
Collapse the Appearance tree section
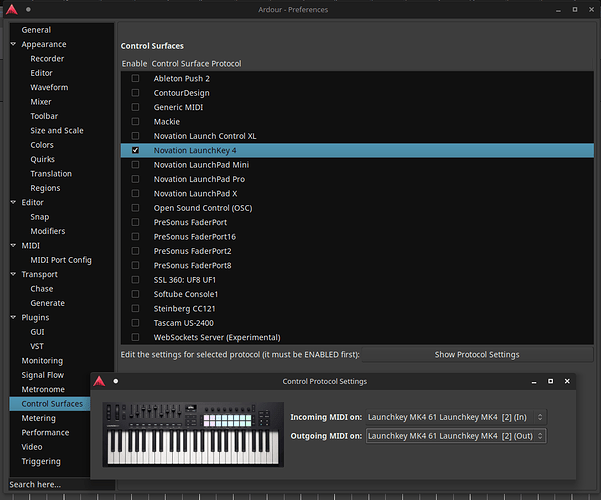pyautogui.click(x=13, y=45)
